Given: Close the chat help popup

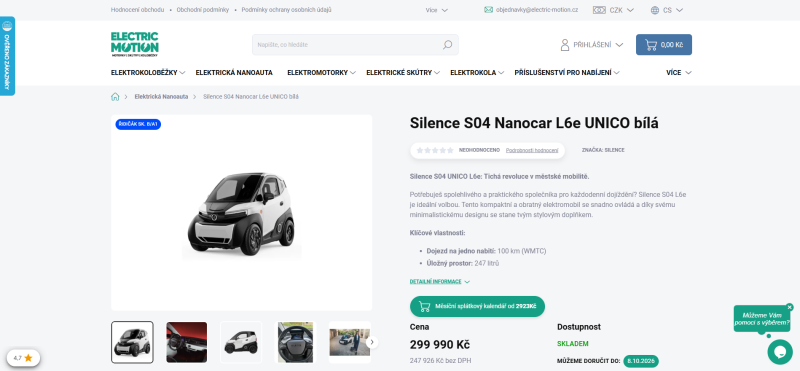Looking at the screenshot, I should click(790, 307).
